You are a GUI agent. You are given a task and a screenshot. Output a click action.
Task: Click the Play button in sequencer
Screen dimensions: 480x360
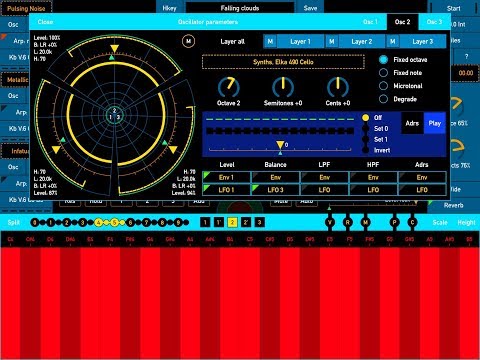435,123
